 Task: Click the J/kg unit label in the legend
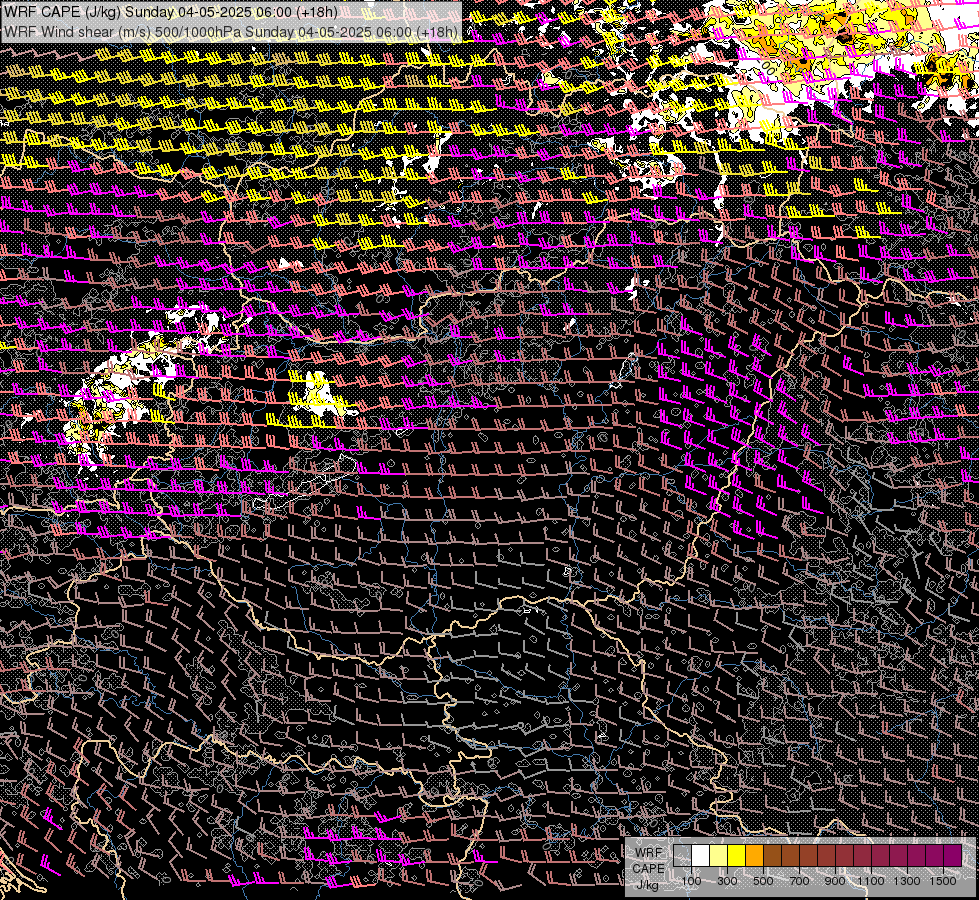[647, 885]
